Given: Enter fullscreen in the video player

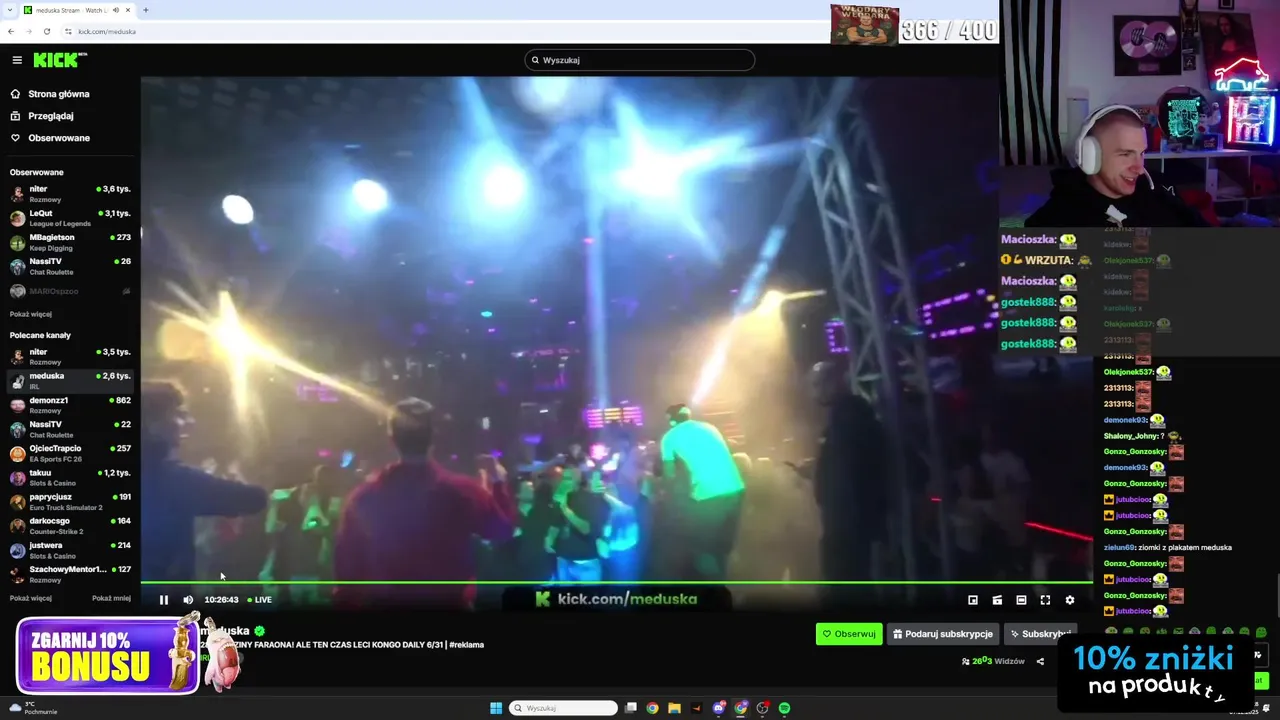Looking at the screenshot, I should pos(1045,600).
